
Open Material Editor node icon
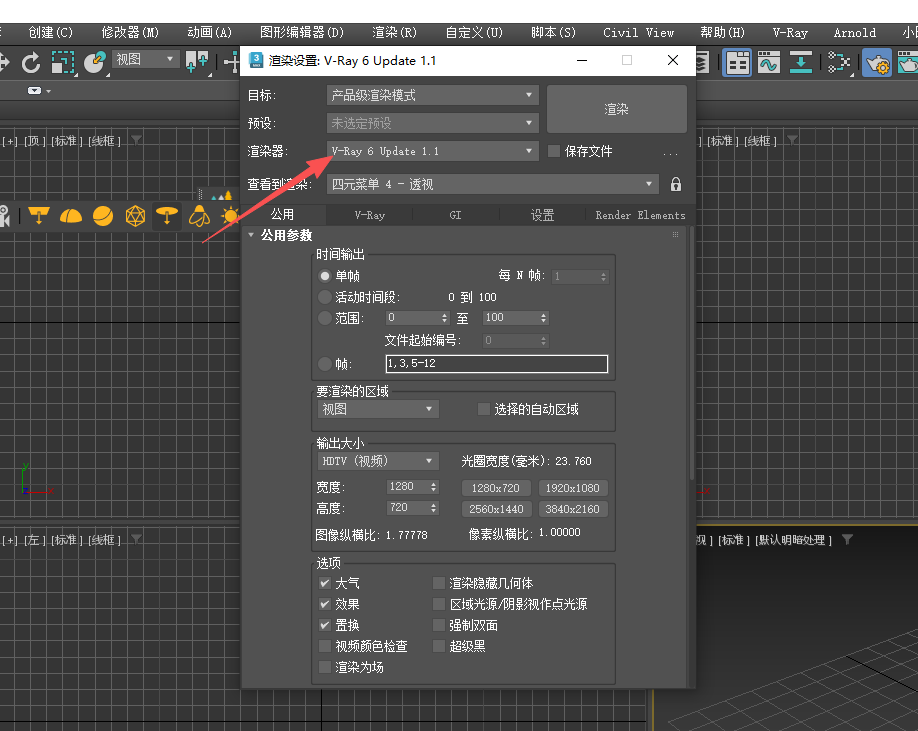coord(839,62)
